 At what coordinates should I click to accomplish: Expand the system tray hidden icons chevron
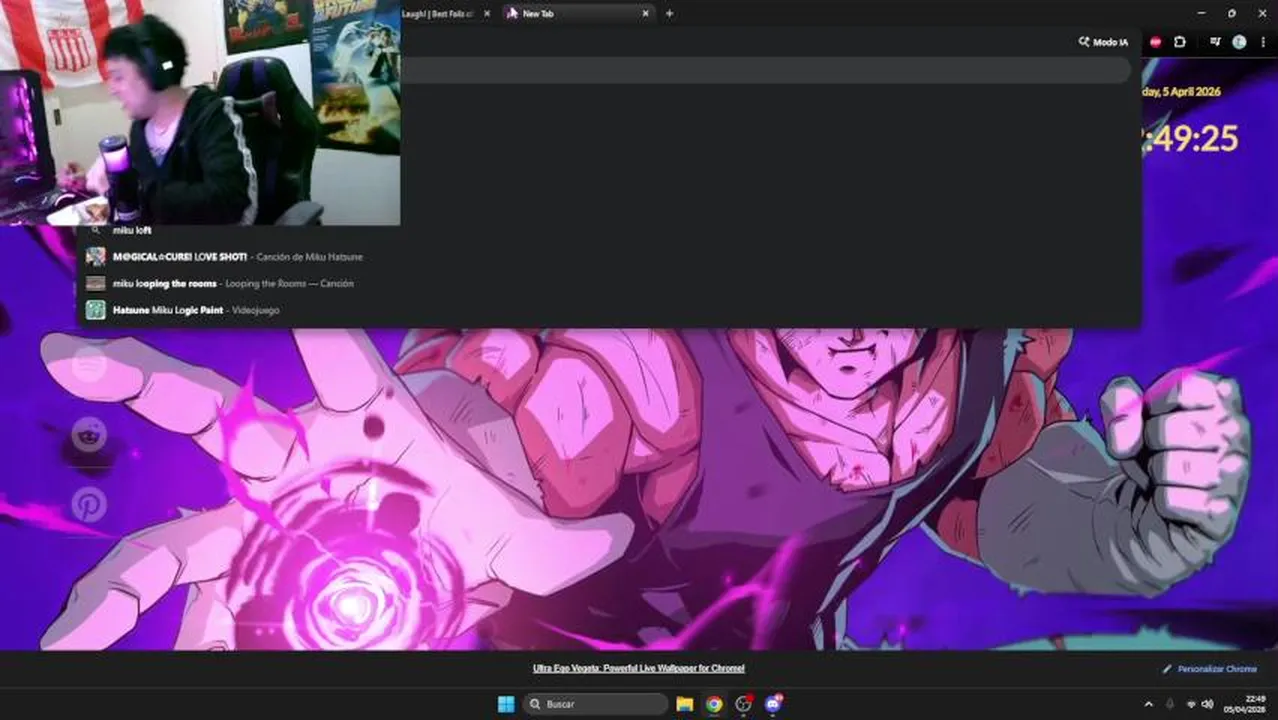coord(1148,704)
